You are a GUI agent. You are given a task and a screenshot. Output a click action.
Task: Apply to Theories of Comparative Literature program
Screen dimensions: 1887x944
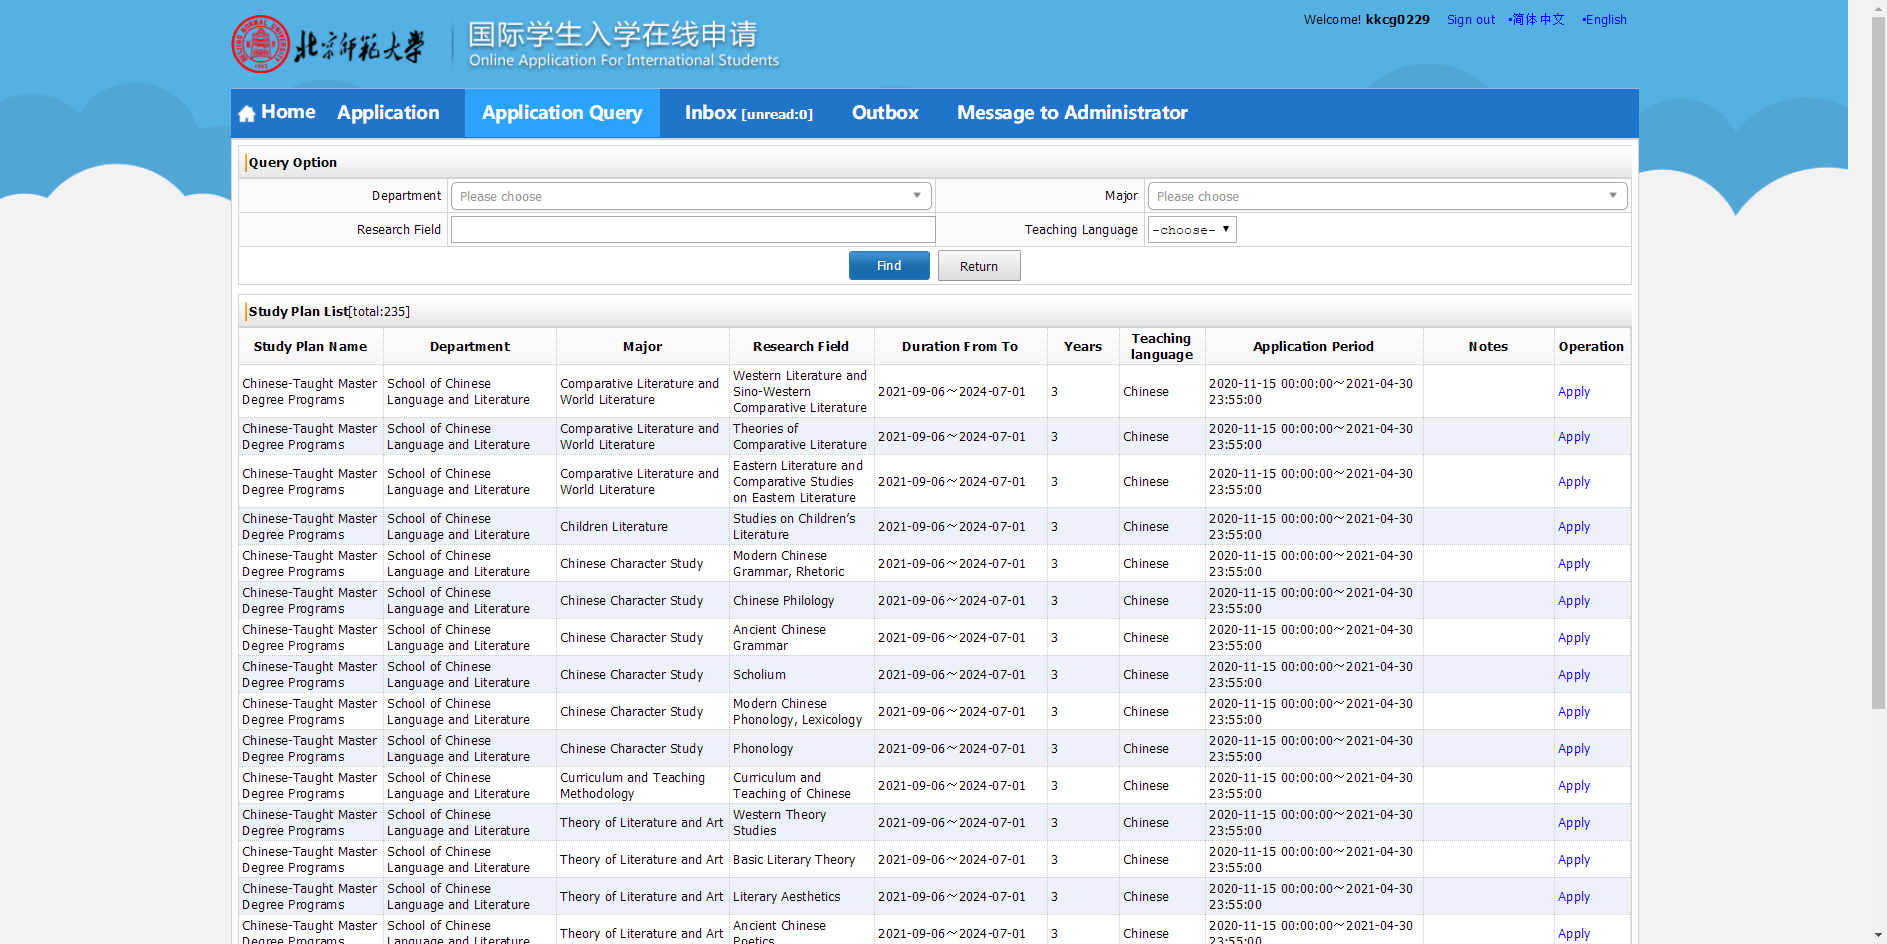coord(1573,437)
